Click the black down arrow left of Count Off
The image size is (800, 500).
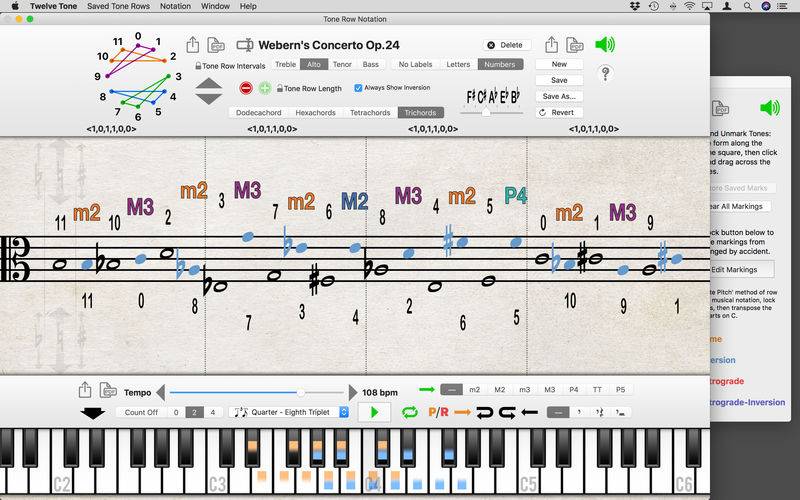tap(92, 413)
